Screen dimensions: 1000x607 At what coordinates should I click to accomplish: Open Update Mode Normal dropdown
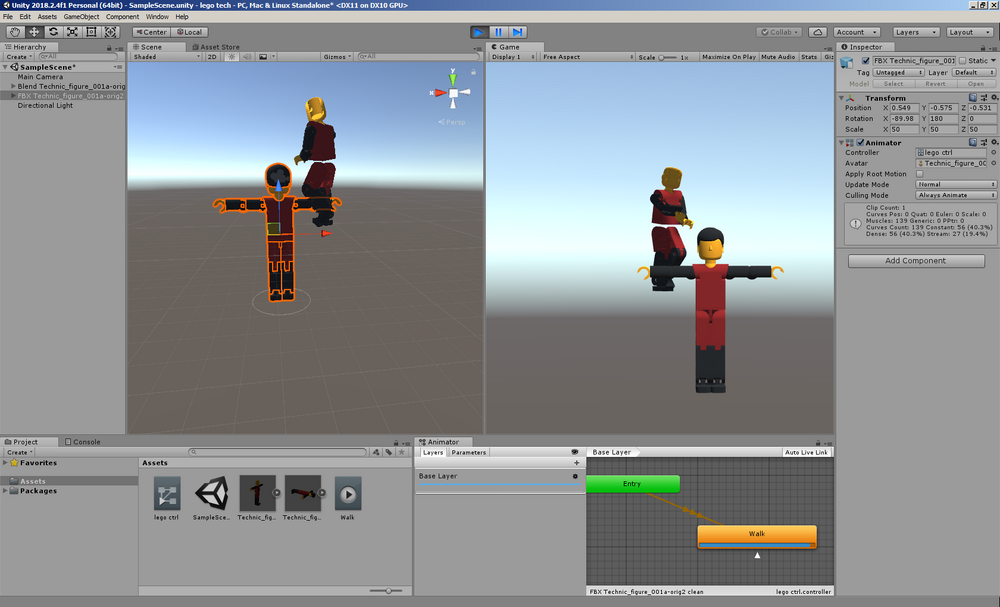pos(955,184)
